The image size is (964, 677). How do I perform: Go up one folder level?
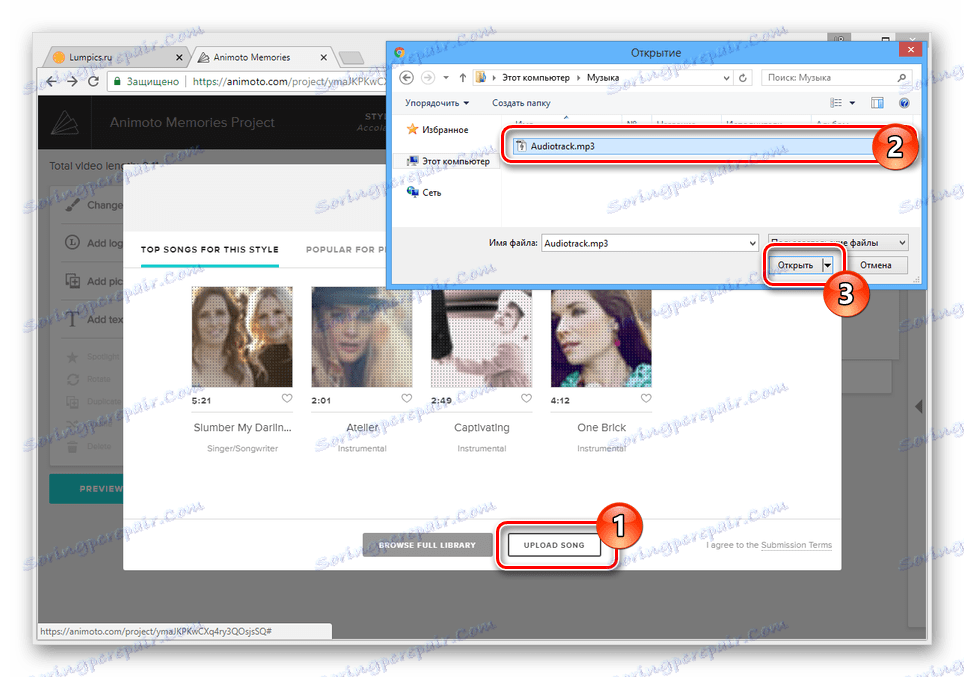[463, 77]
